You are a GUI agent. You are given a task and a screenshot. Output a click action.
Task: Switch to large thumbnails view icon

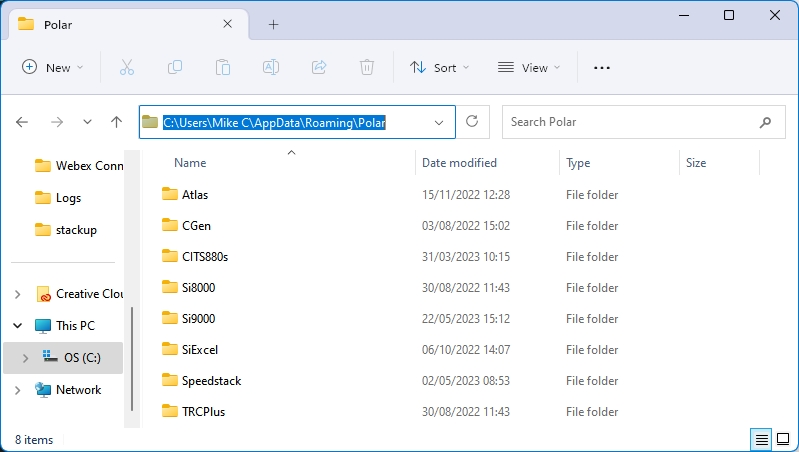click(783, 439)
